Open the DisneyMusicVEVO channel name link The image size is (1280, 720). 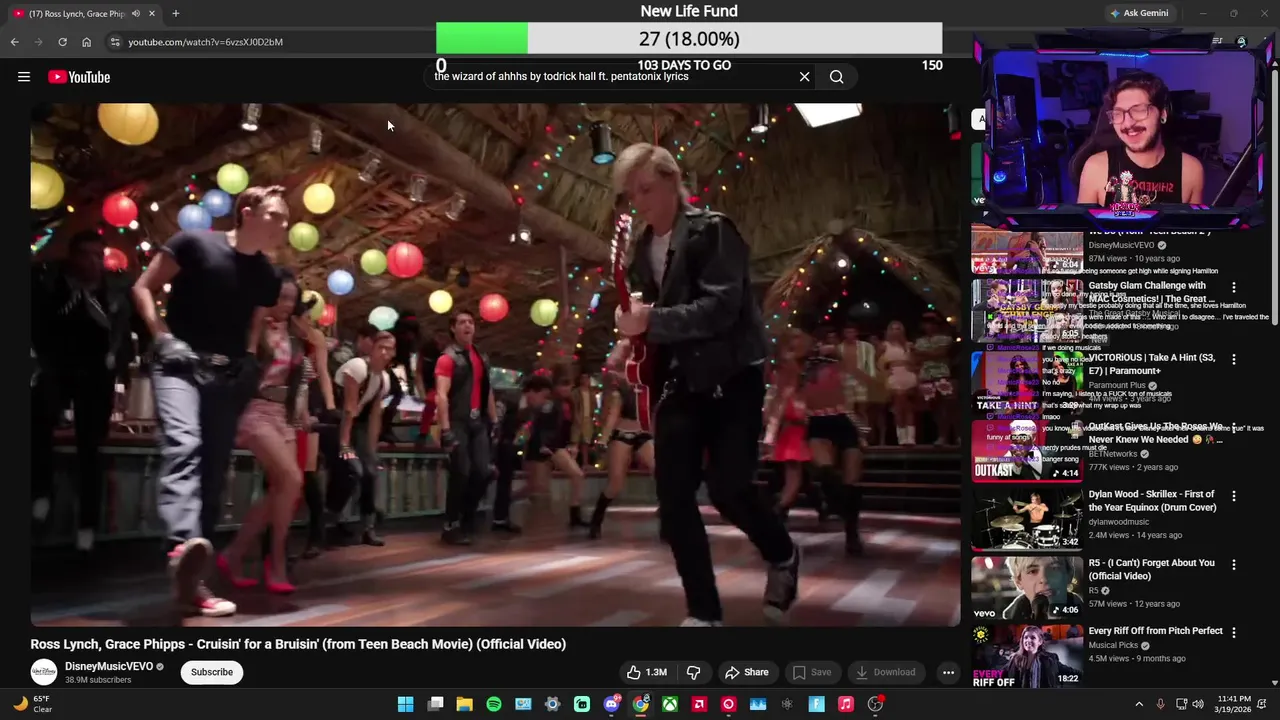point(109,666)
